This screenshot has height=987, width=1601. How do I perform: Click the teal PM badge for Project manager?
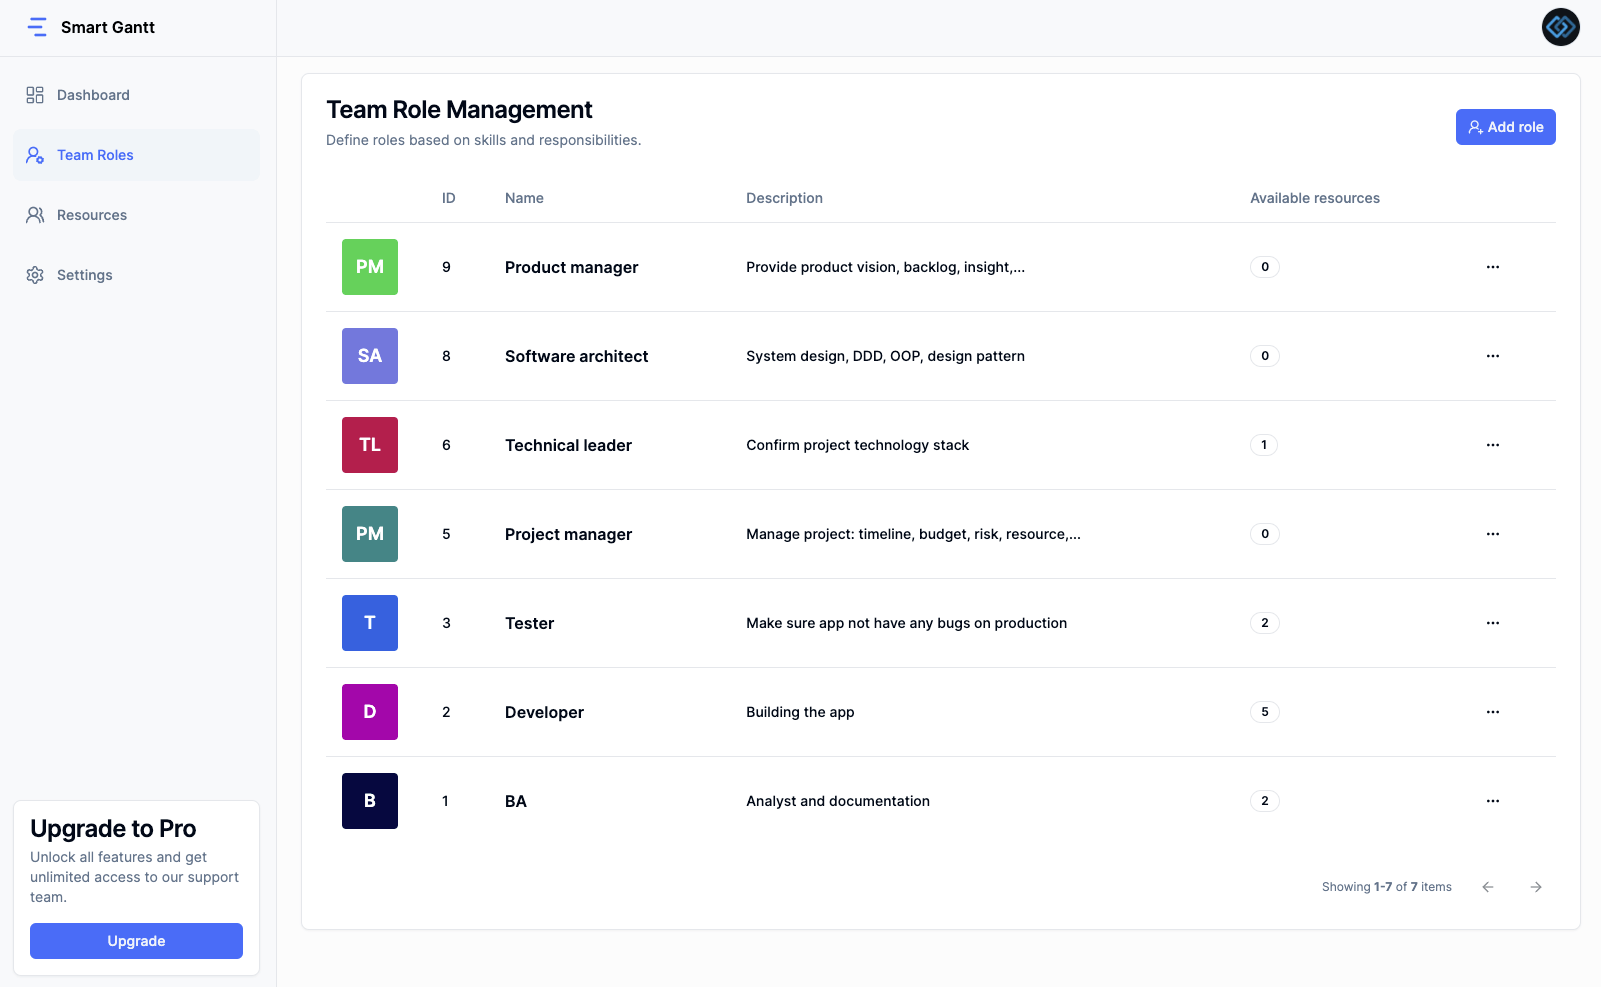pos(370,534)
